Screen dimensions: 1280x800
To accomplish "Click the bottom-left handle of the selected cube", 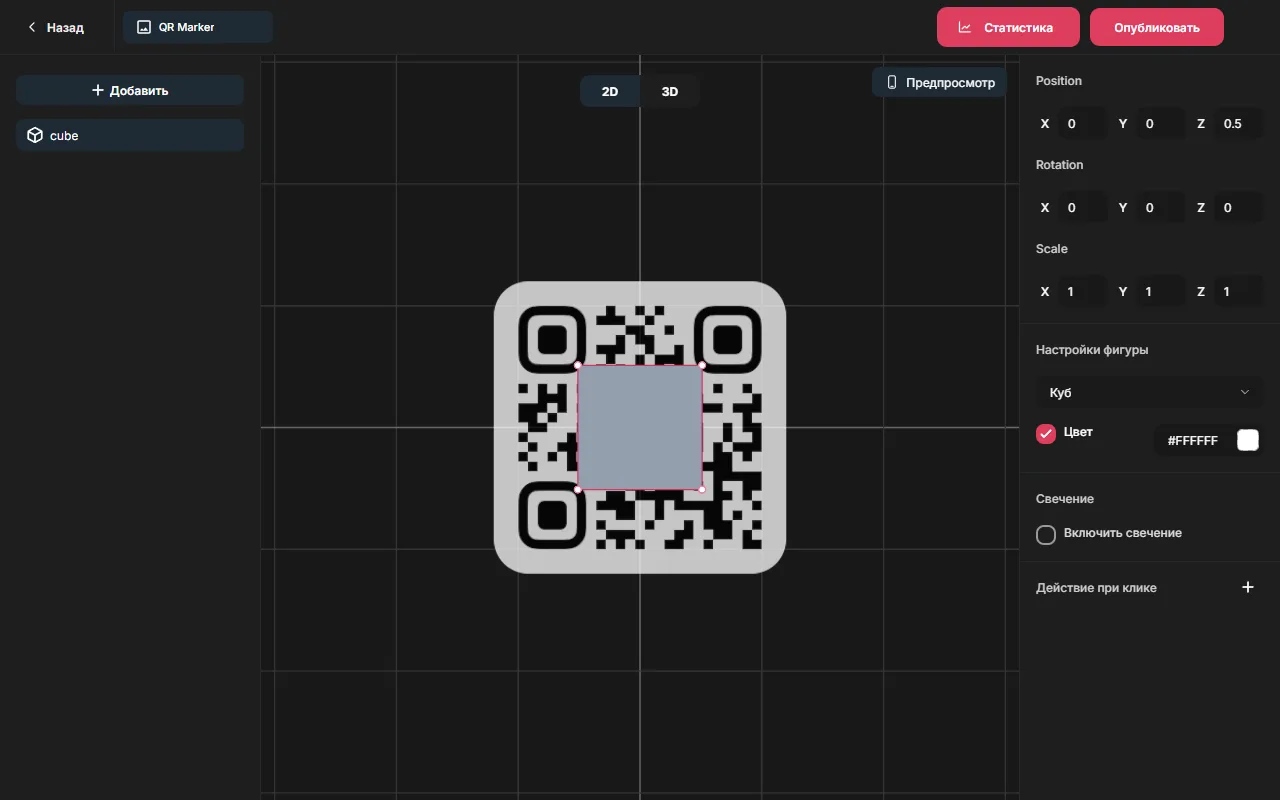I will click(578, 489).
